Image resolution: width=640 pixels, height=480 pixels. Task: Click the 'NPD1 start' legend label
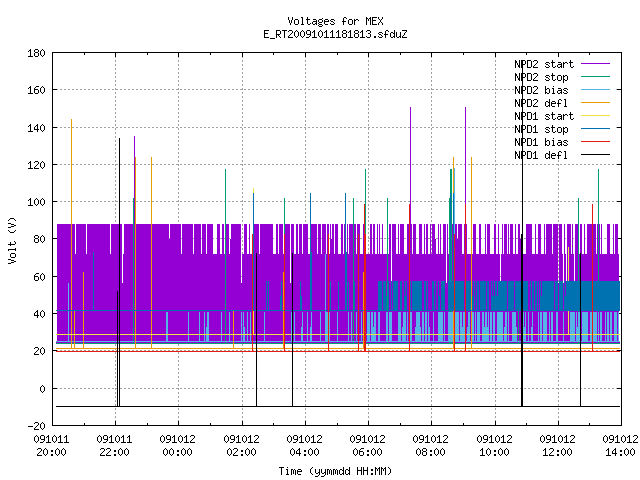(x=544, y=116)
